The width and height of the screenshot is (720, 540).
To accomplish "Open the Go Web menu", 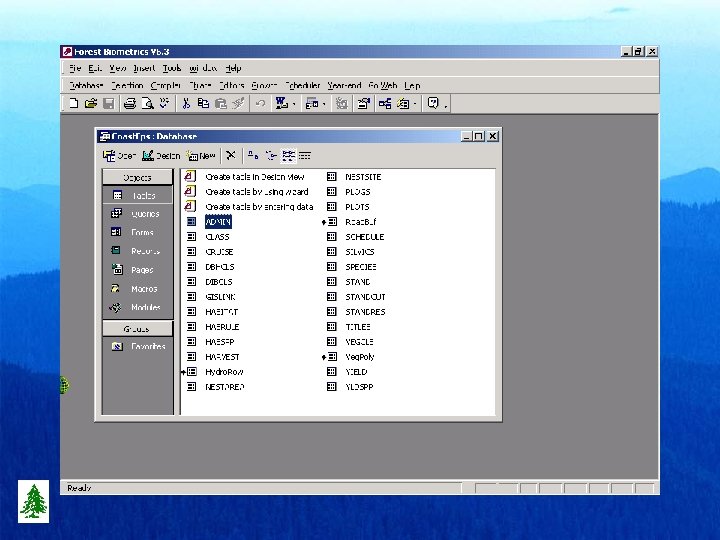I will (382, 85).
